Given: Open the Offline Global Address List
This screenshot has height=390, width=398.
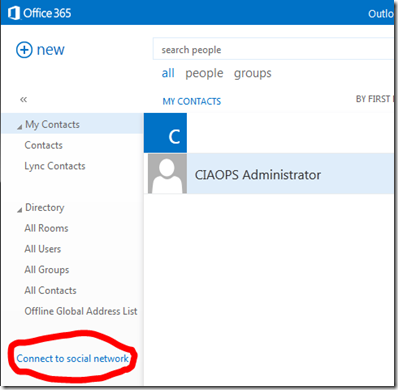Looking at the screenshot, I should click(81, 311).
